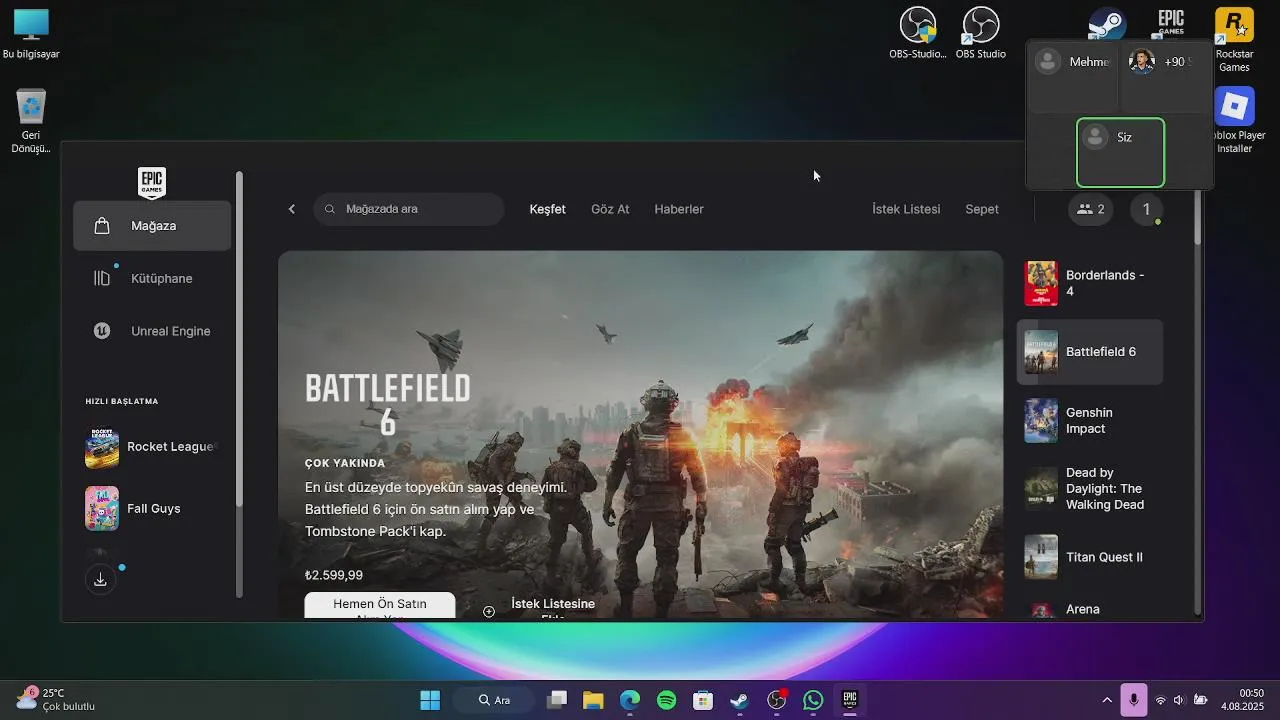Open the Roblox Player Installer desktop icon
The image size is (1280, 720).
click(1236, 121)
